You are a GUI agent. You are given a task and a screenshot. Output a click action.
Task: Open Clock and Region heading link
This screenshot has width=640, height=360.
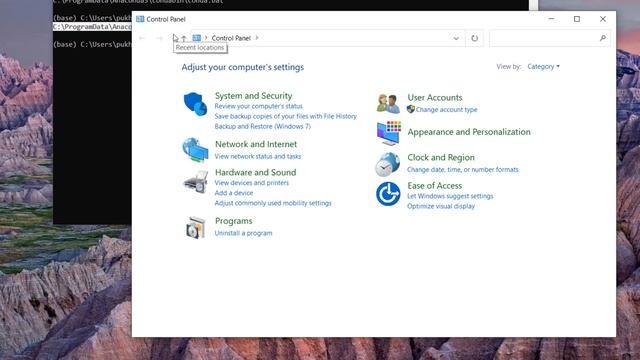441,157
